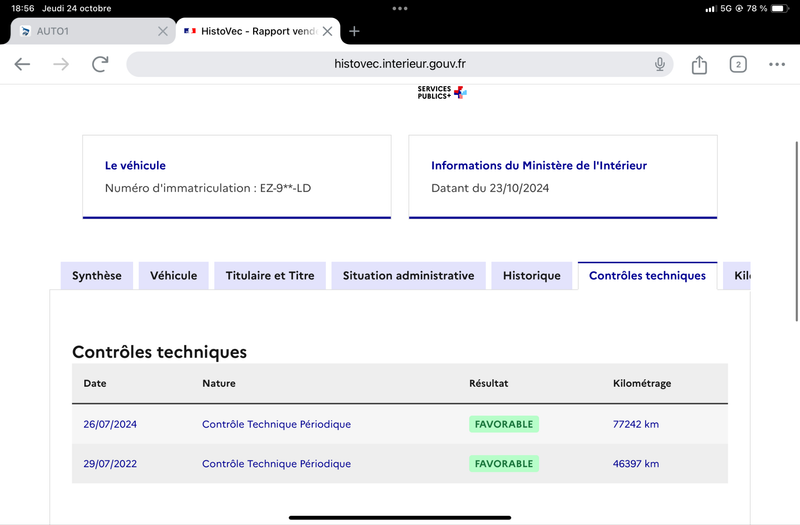Screen dimensions: 800x525
Task: Click the FAVORABLE badge for 29/07/2022
Action: click(x=504, y=464)
